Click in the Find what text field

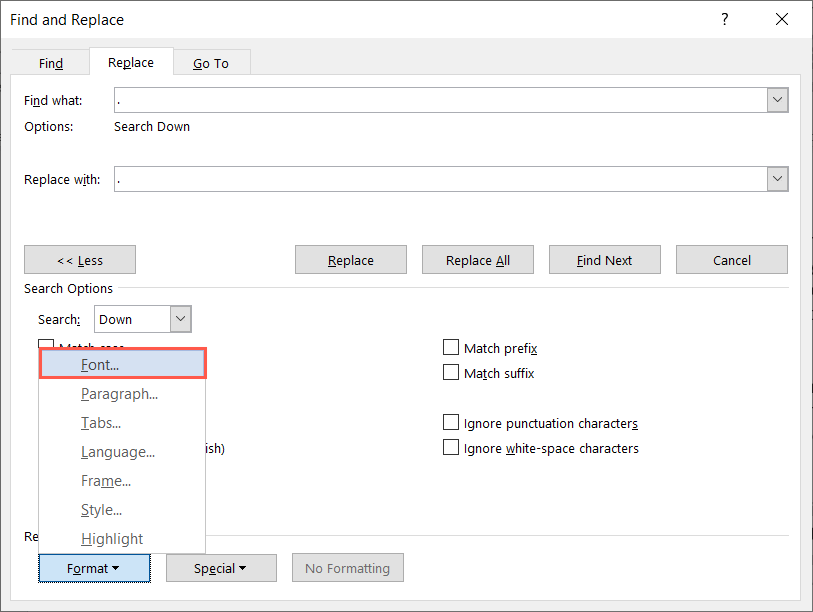(440, 100)
